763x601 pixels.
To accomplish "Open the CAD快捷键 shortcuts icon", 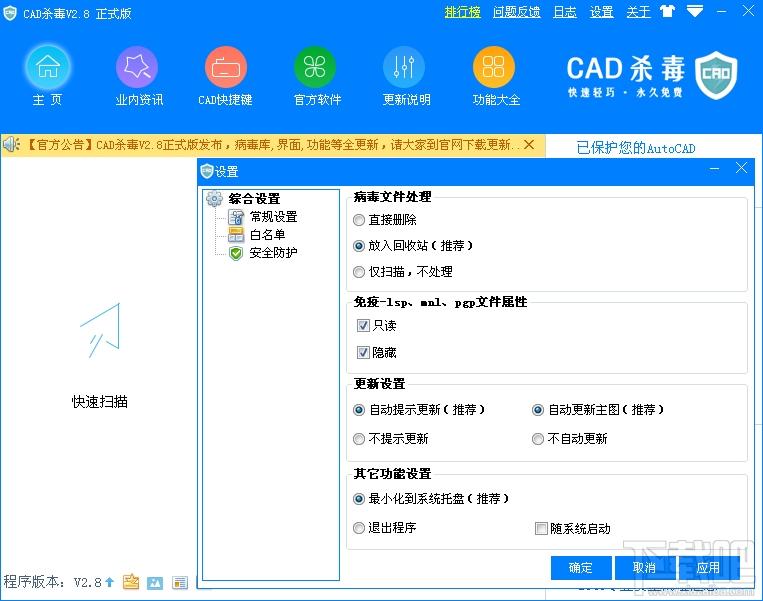I will (226, 67).
